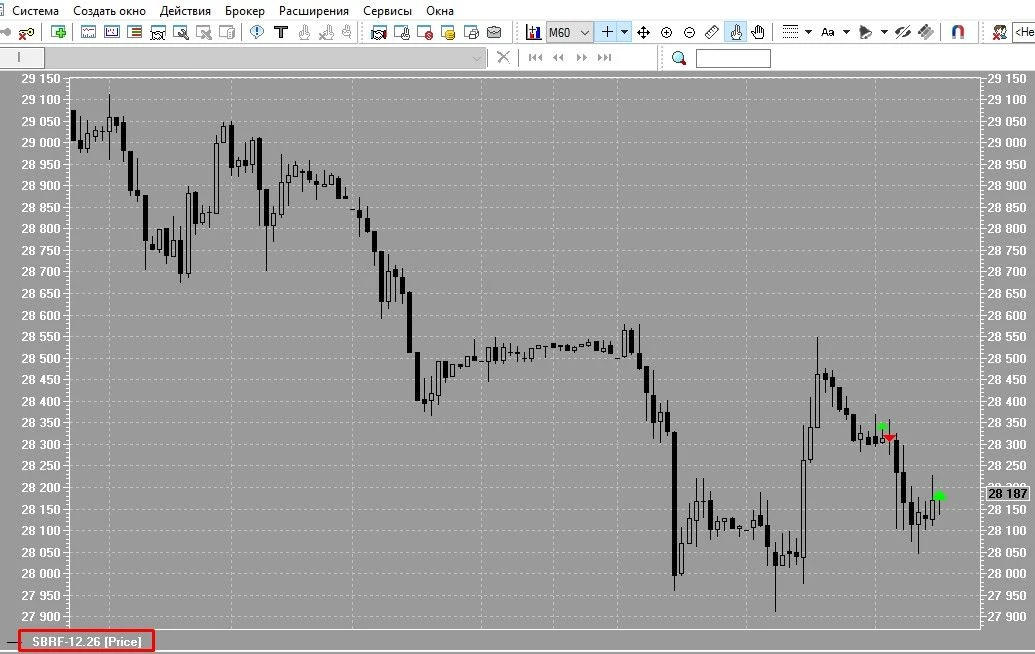This screenshot has width=1035, height=654.
Task: Open the Сервисы menu
Action: click(x=387, y=11)
